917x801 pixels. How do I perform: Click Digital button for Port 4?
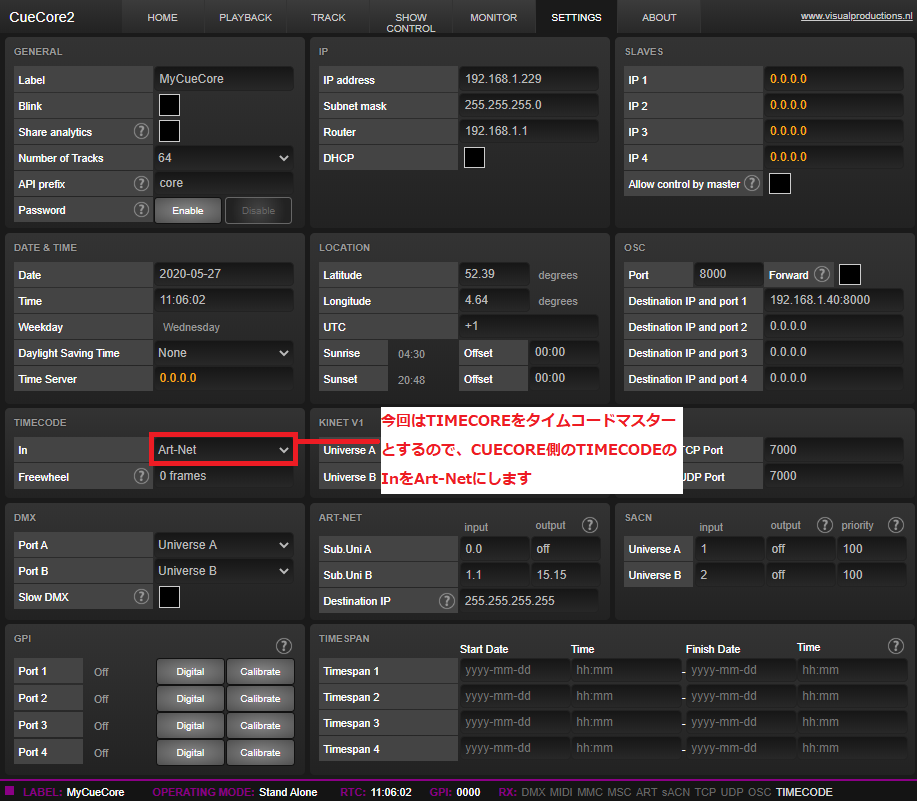pos(190,752)
